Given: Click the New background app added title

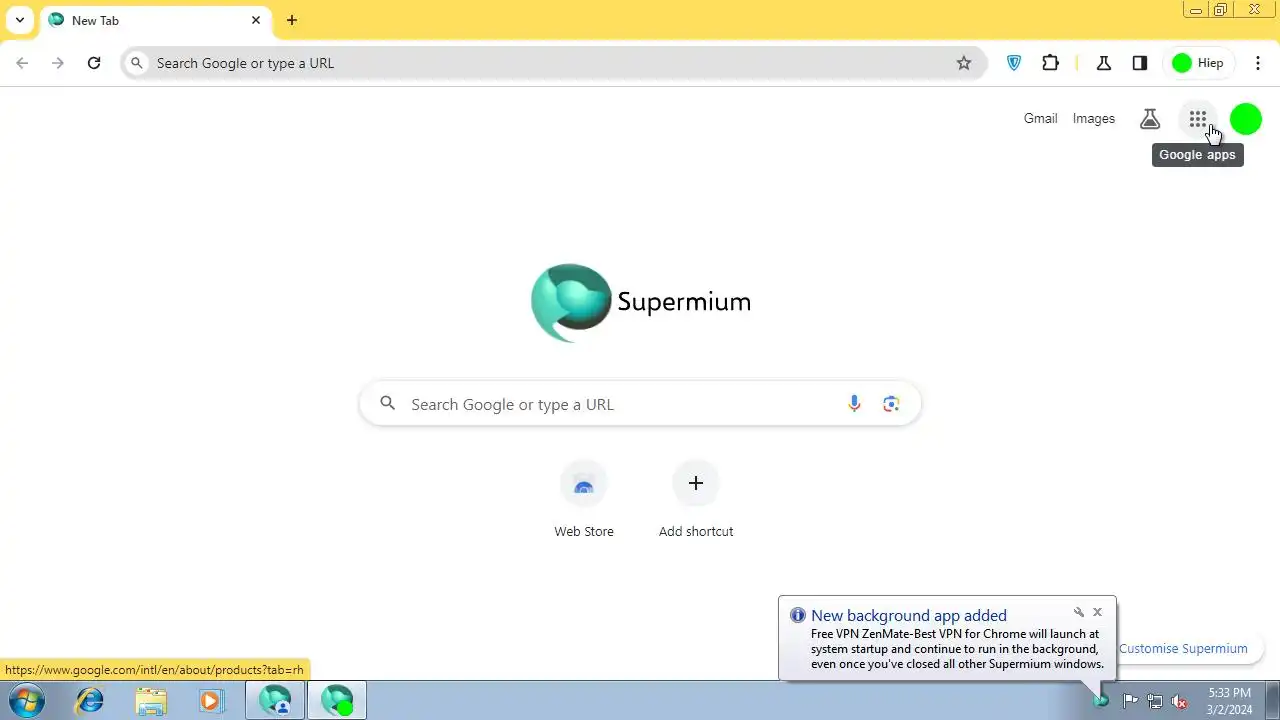Looking at the screenshot, I should pyautogui.click(x=909, y=615).
